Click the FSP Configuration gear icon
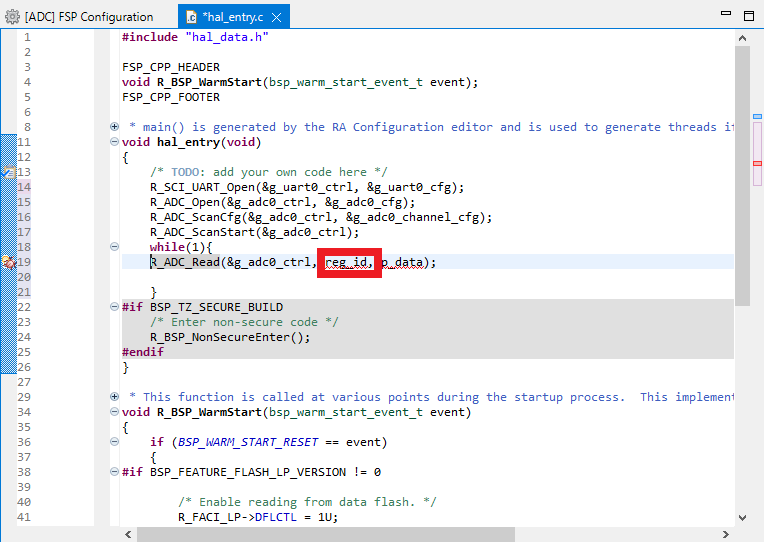The height and width of the screenshot is (542, 764). (13, 17)
